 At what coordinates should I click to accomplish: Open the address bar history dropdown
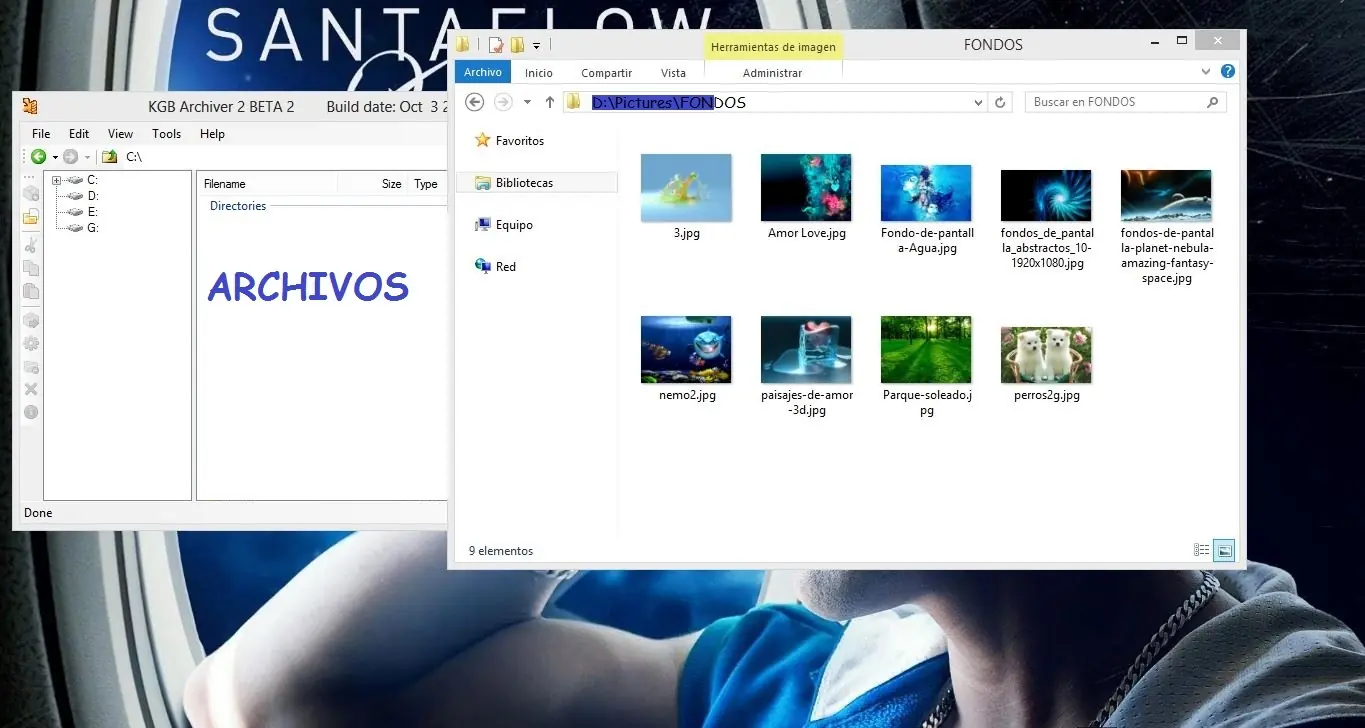(978, 102)
